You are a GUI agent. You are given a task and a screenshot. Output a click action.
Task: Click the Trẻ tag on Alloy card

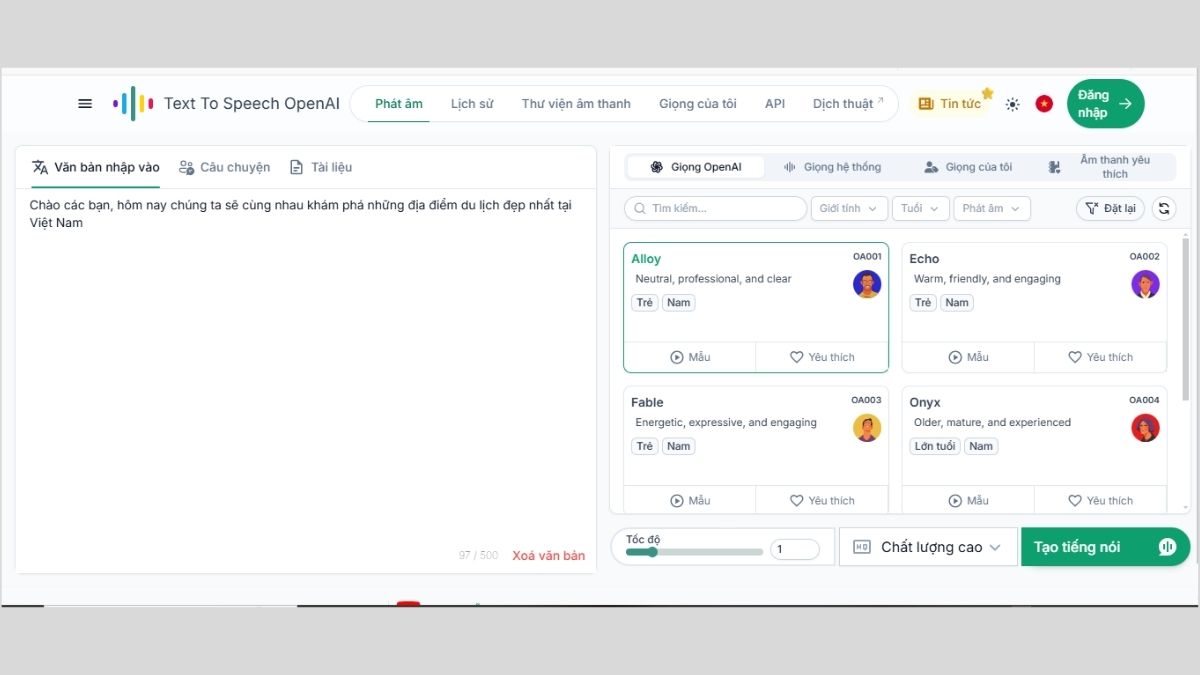point(644,303)
